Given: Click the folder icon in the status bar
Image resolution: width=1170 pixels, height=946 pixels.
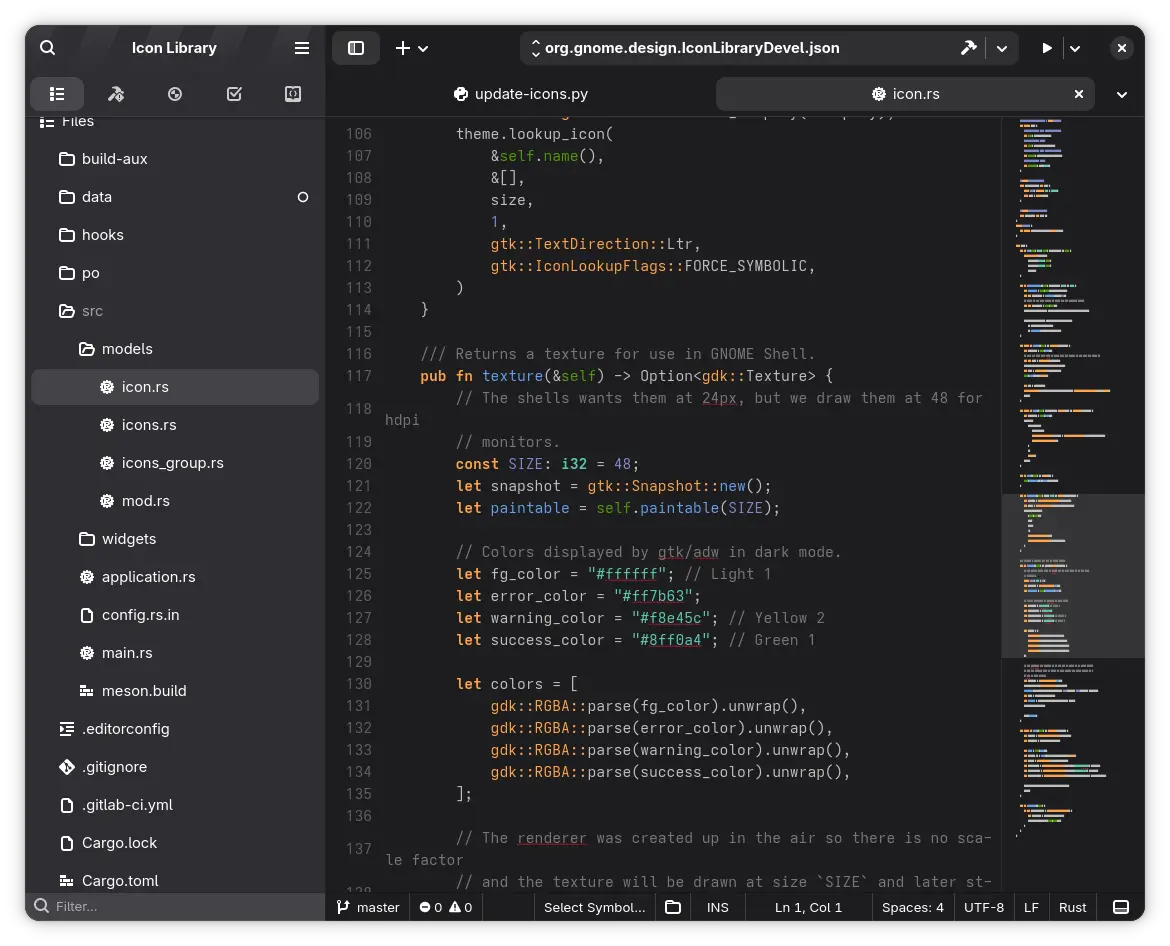Looking at the screenshot, I should (672, 907).
